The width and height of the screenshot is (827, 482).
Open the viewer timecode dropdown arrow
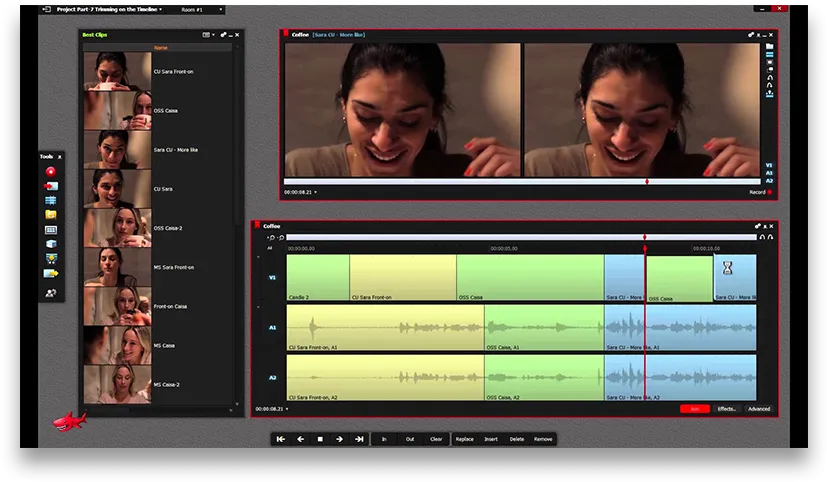(315, 192)
